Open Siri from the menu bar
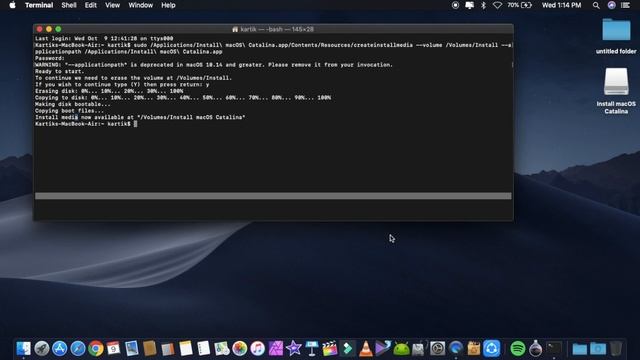This screenshot has height=360, width=640. 611,5
